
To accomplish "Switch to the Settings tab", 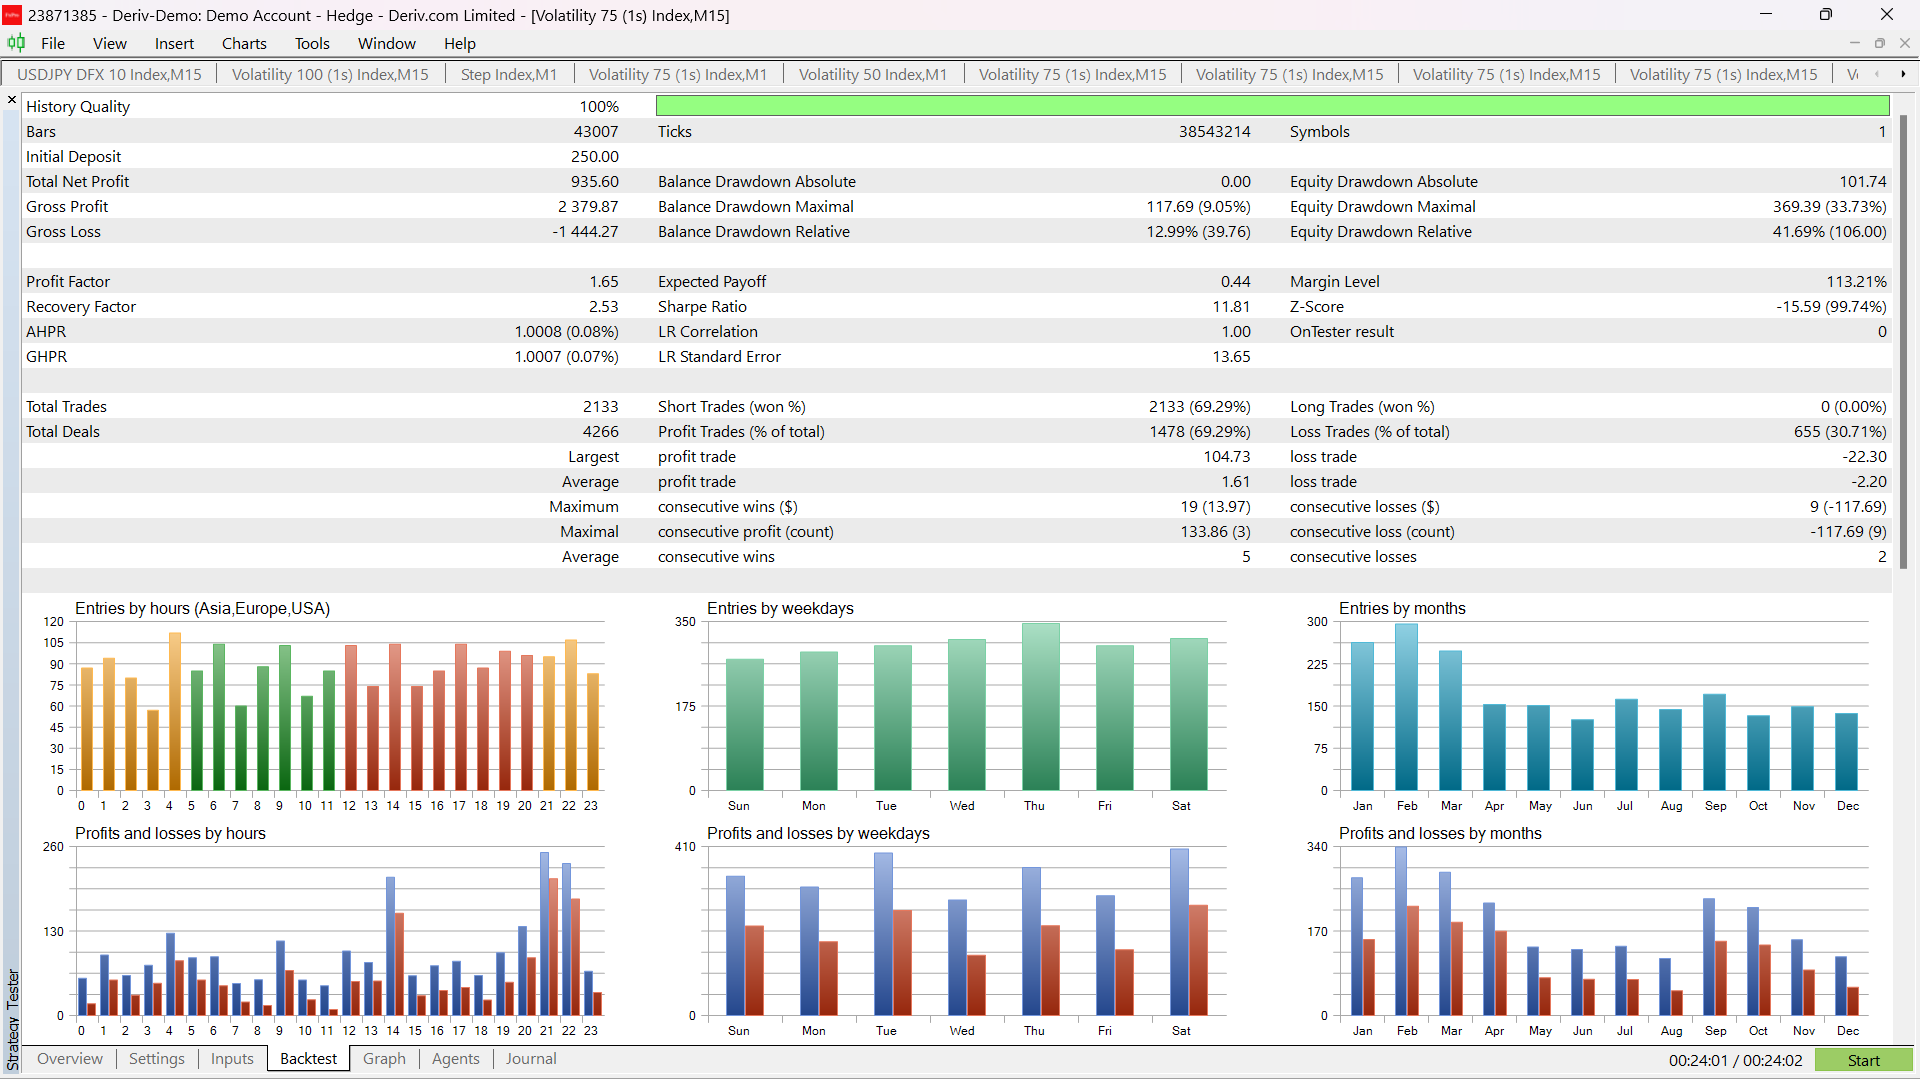I will click(x=157, y=1059).
